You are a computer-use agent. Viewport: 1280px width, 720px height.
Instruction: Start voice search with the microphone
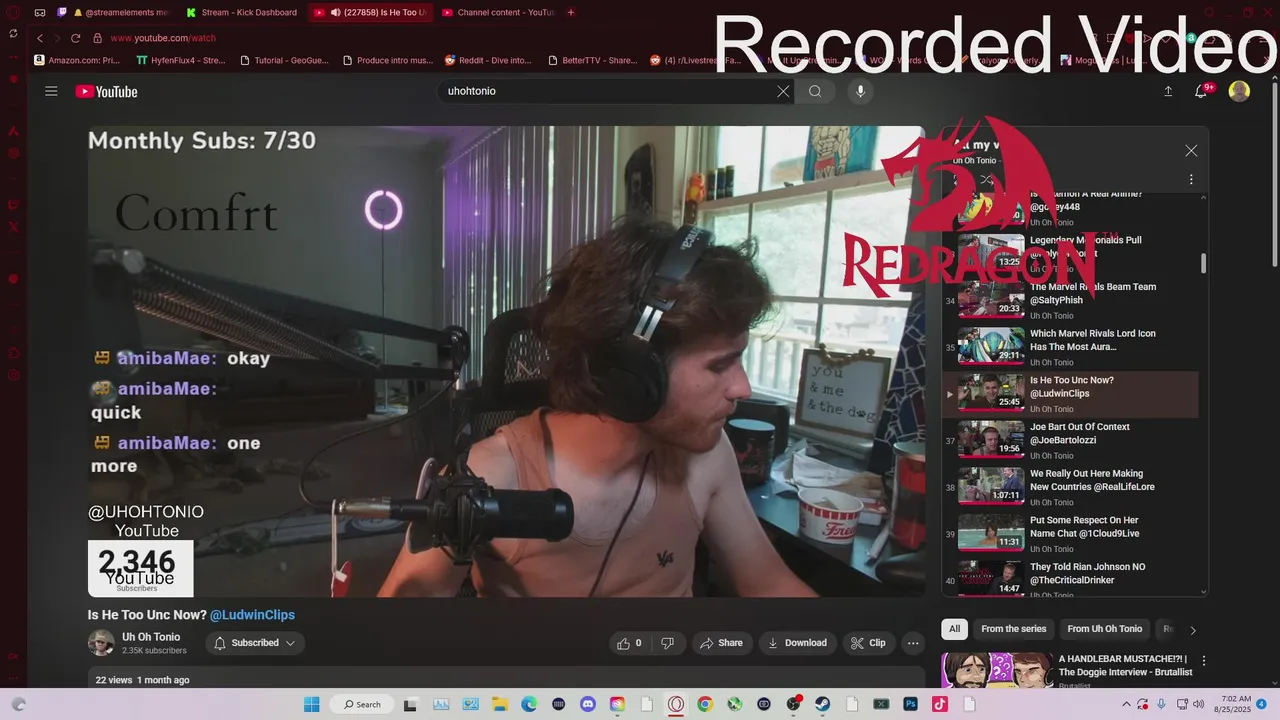tap(860, 91)
